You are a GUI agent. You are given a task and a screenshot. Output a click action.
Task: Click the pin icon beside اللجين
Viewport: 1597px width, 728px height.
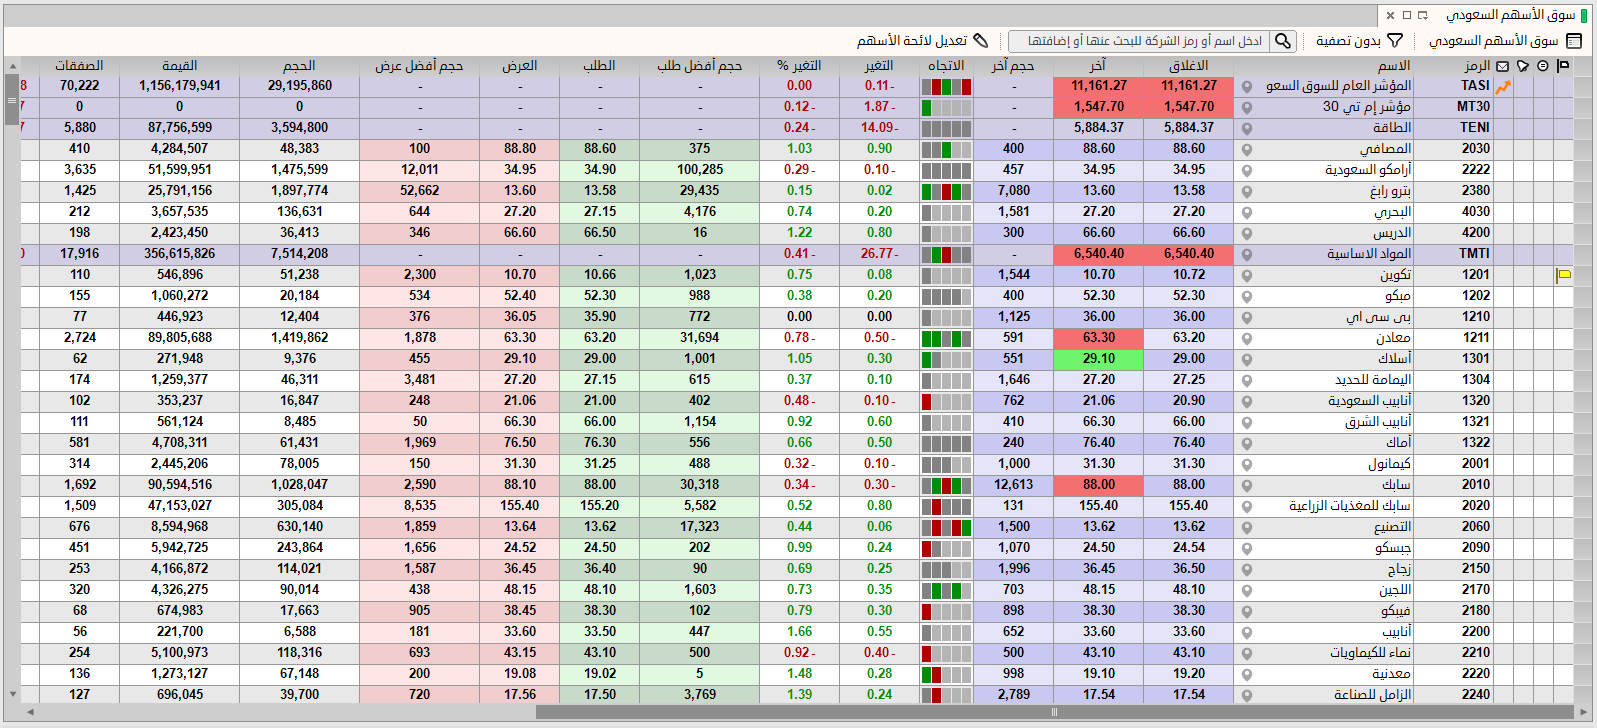coord(1247,590)
